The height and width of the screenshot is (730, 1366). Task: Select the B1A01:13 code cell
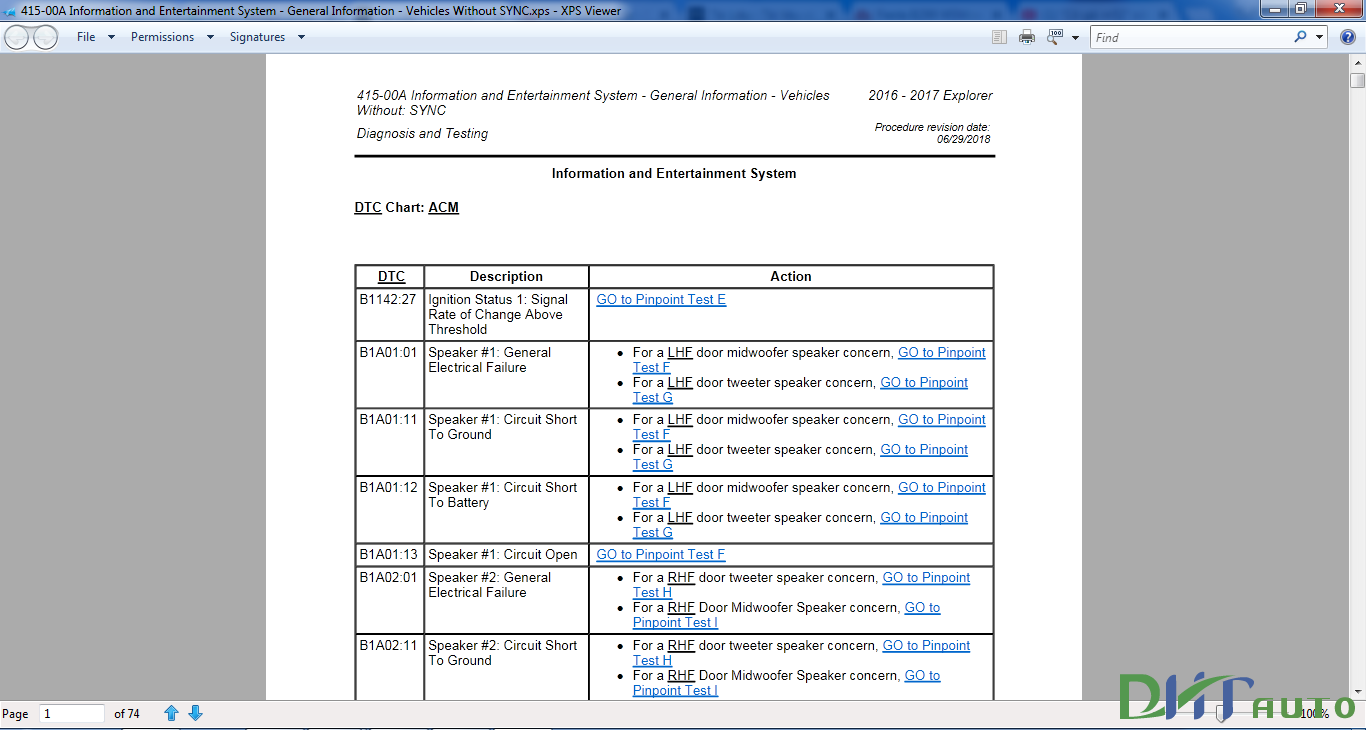pyautogui.click(x=388, y=555)
